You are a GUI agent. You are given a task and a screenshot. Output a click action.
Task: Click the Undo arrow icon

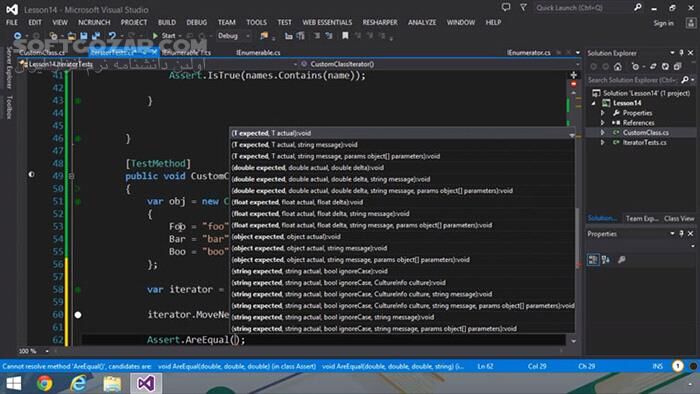click(x=112, y=36)
